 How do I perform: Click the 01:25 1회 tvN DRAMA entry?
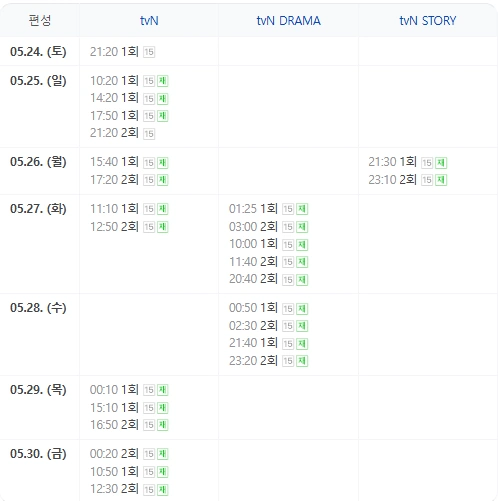(x=253, y=209)
